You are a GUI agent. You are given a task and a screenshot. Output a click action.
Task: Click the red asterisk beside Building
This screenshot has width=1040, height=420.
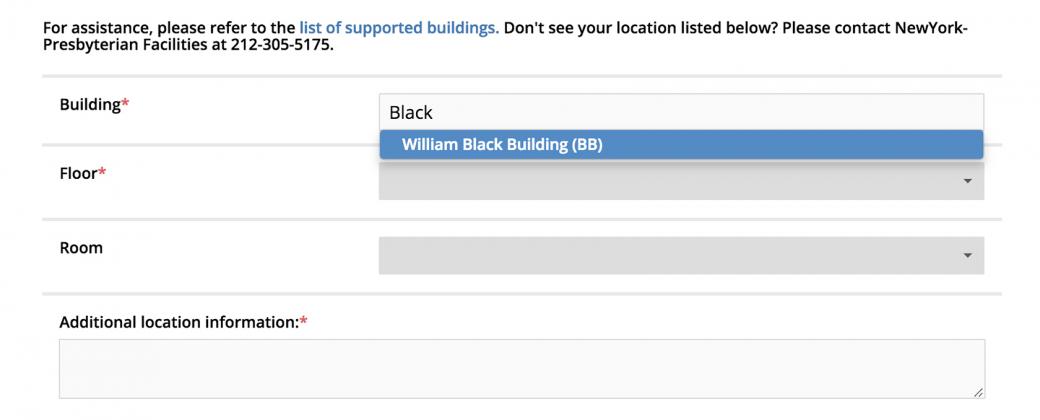point(126,105)
